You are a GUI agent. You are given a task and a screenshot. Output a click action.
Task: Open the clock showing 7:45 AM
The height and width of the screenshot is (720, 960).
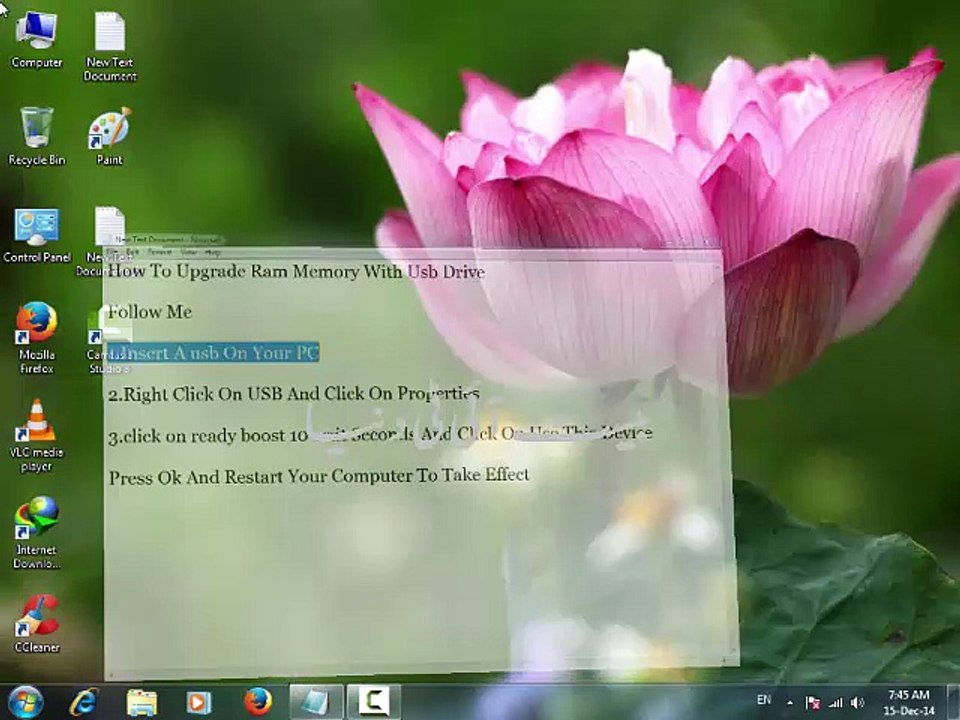(x=909, y=702)
